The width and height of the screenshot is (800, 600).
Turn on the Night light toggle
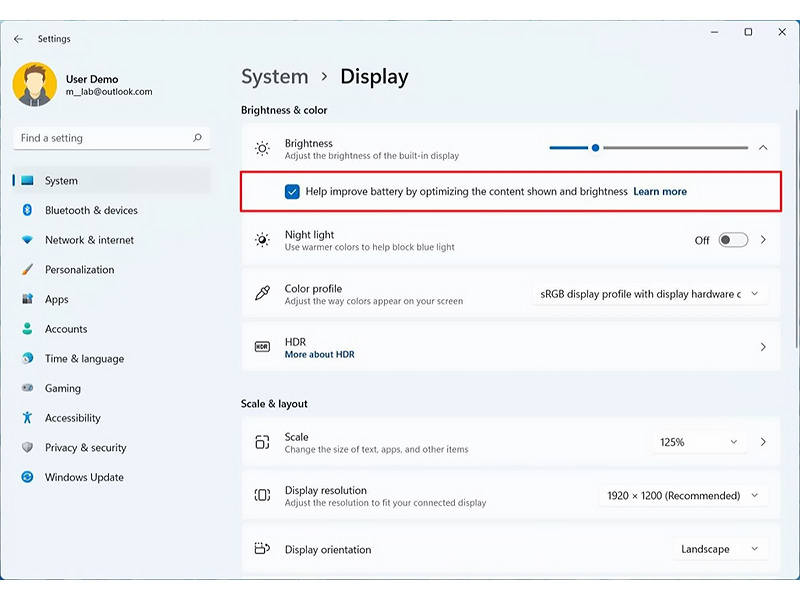(733, 240)
